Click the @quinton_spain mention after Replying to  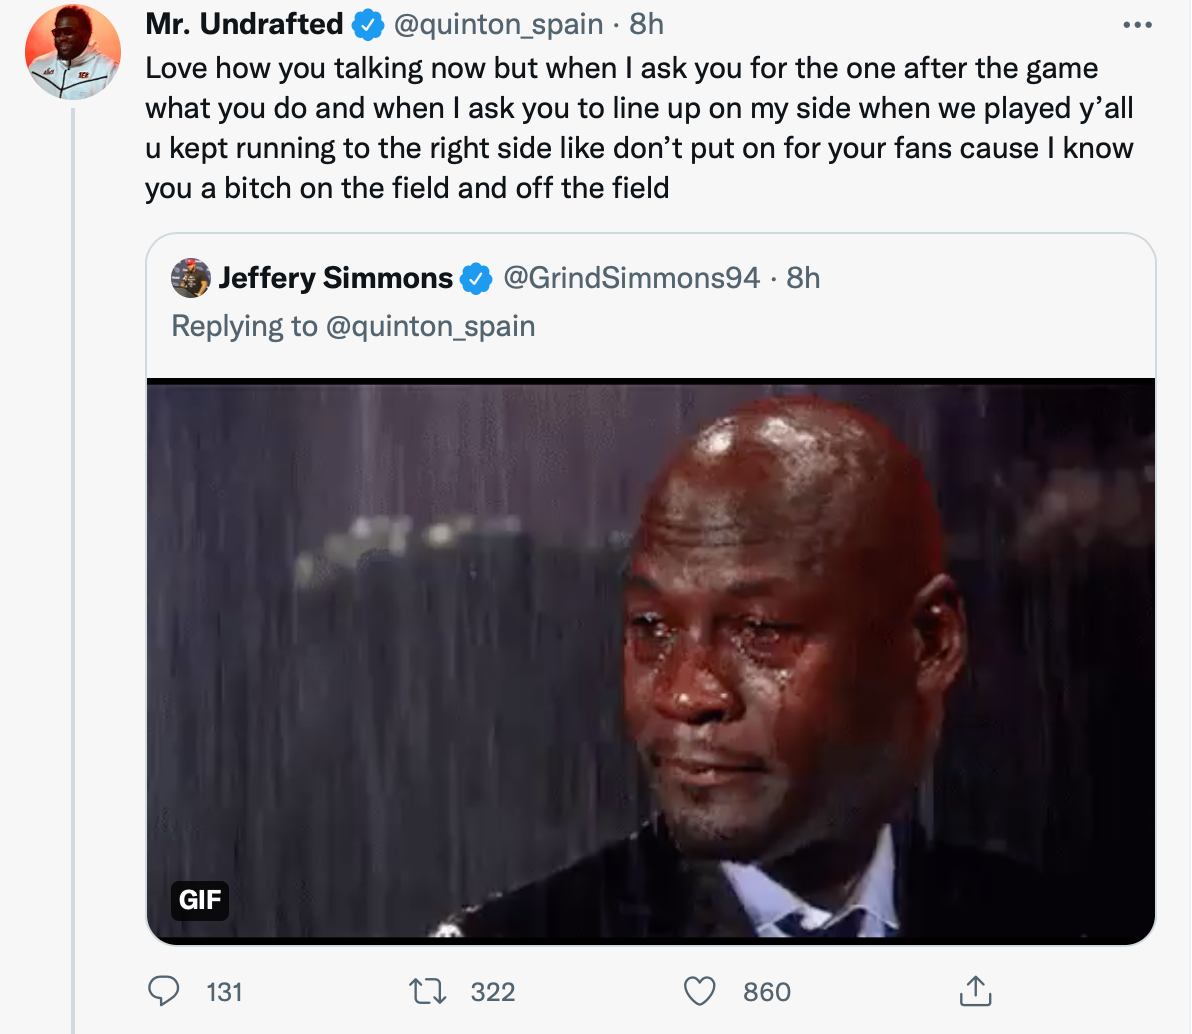[x=430, y=326]
